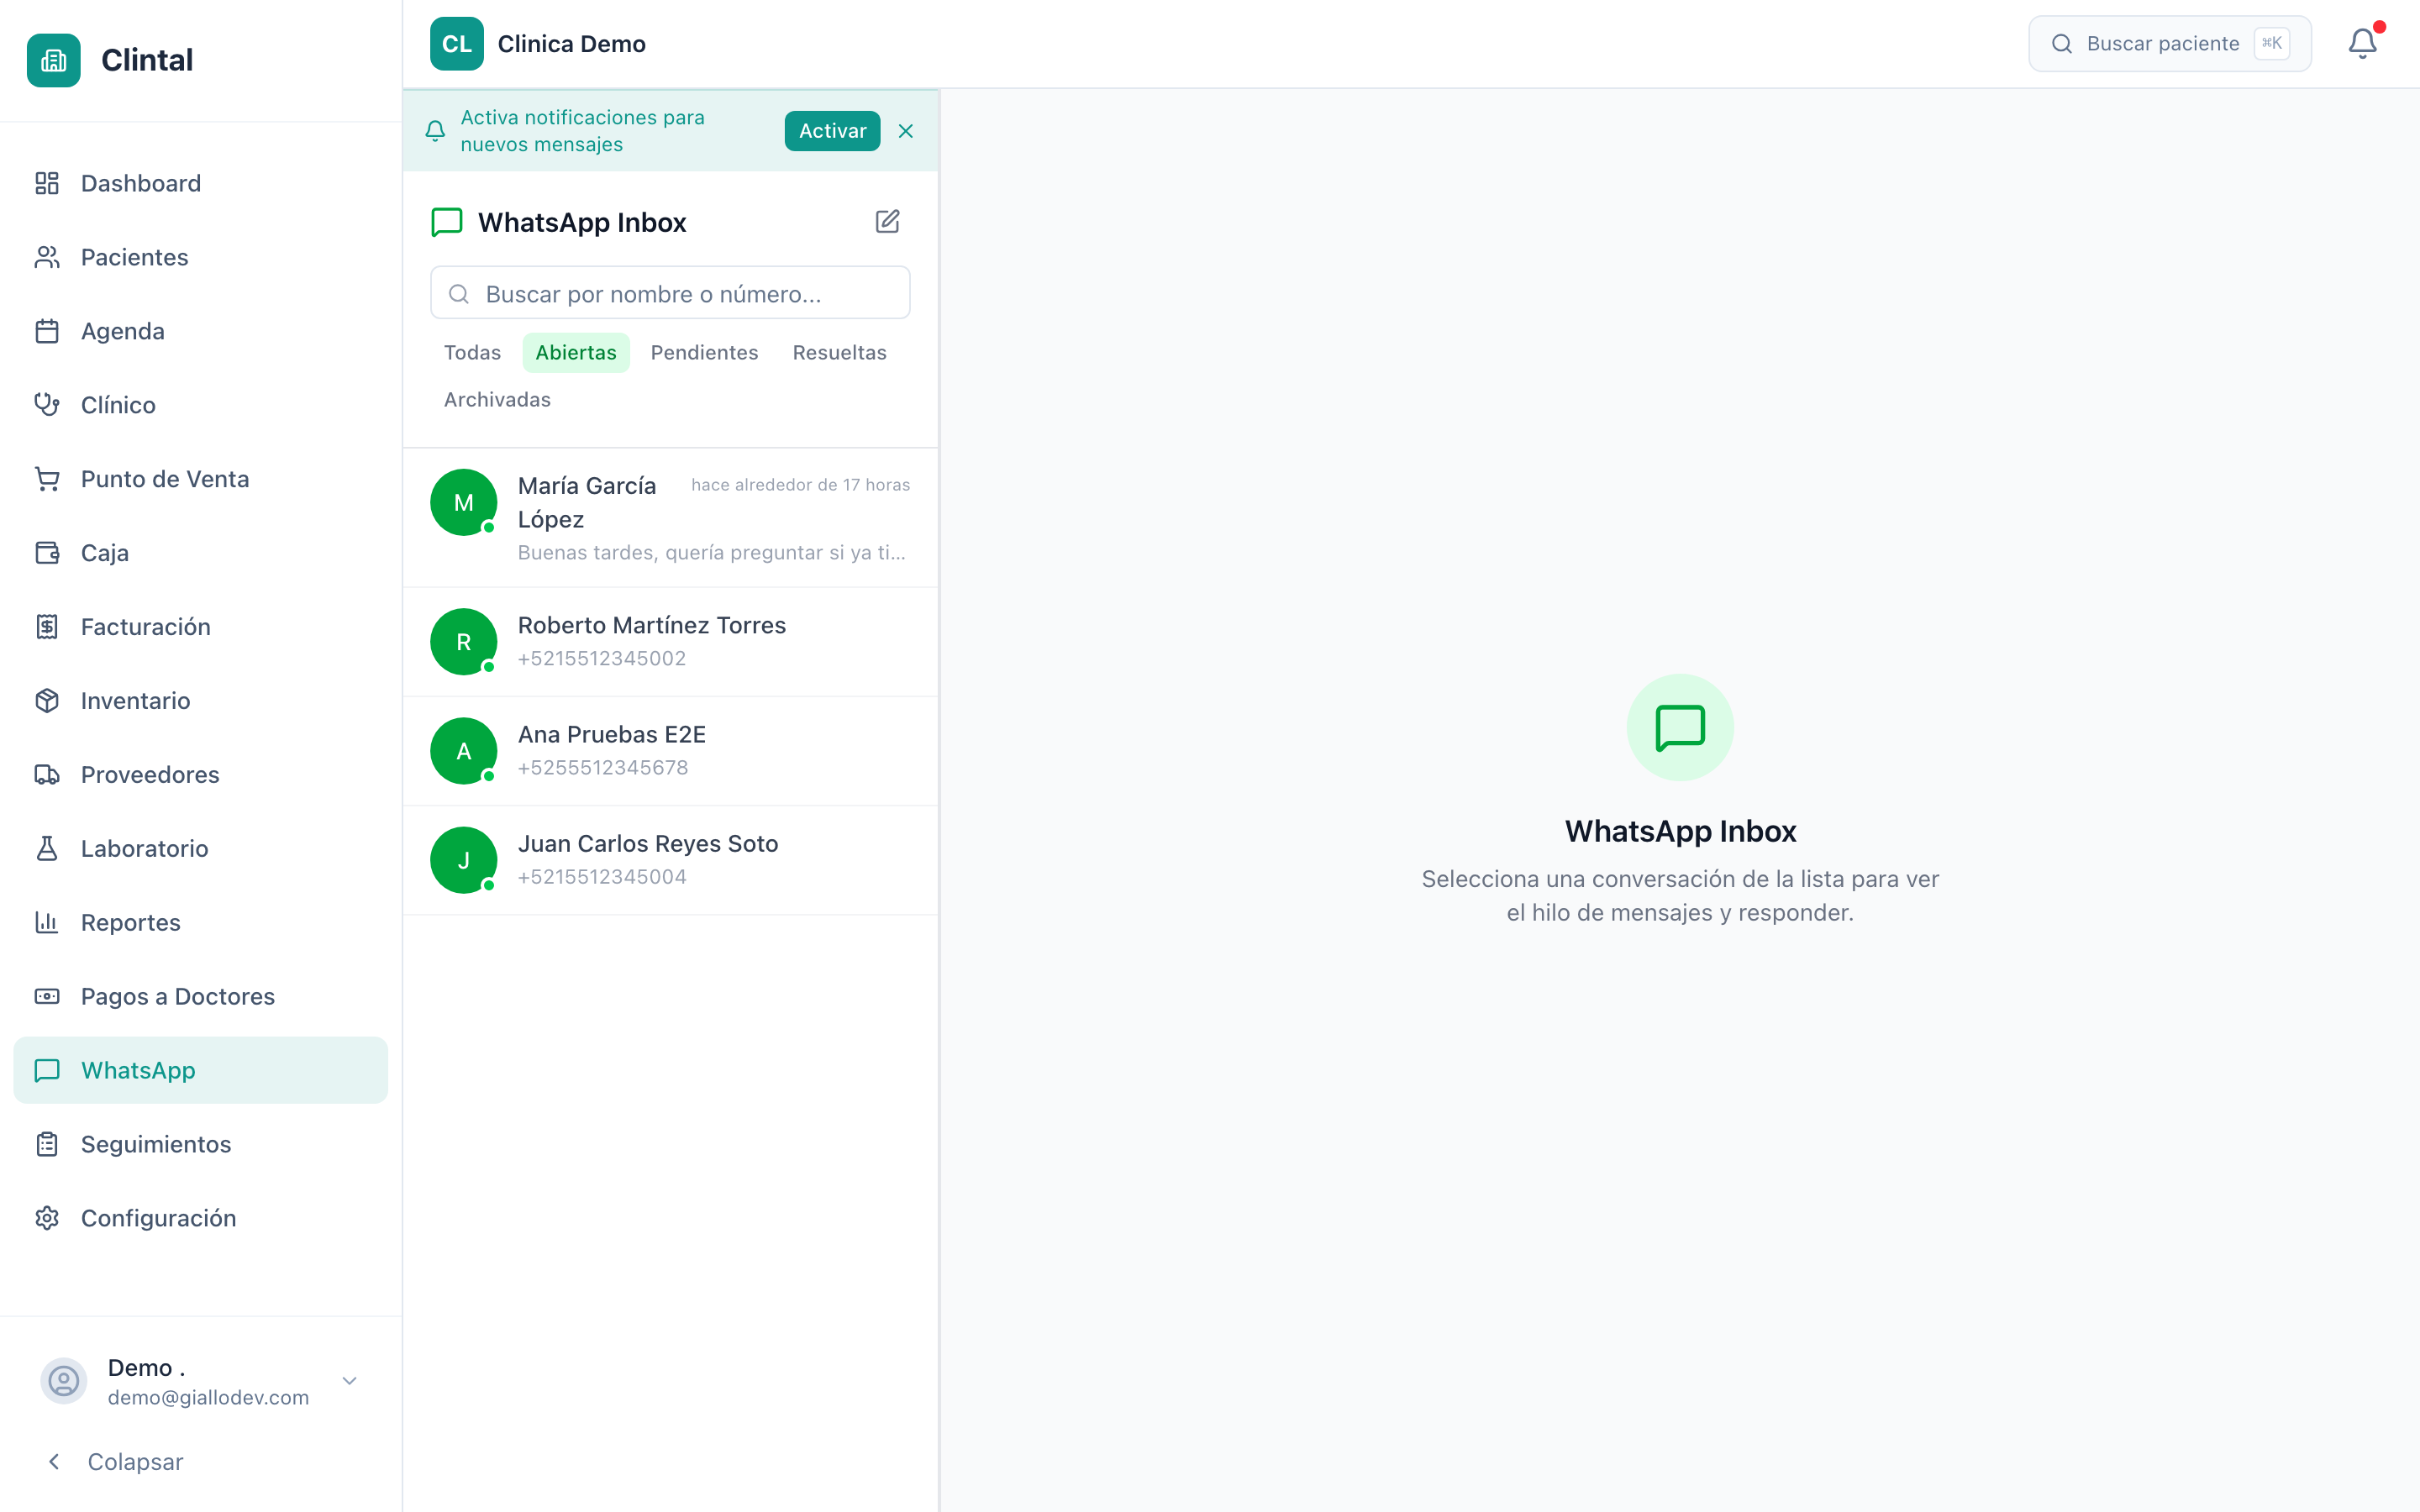Image resolution: width=2420 pixels, height=1512 pixels.
Task: Open the notifications bell in header
Action: coord(2362,43)
